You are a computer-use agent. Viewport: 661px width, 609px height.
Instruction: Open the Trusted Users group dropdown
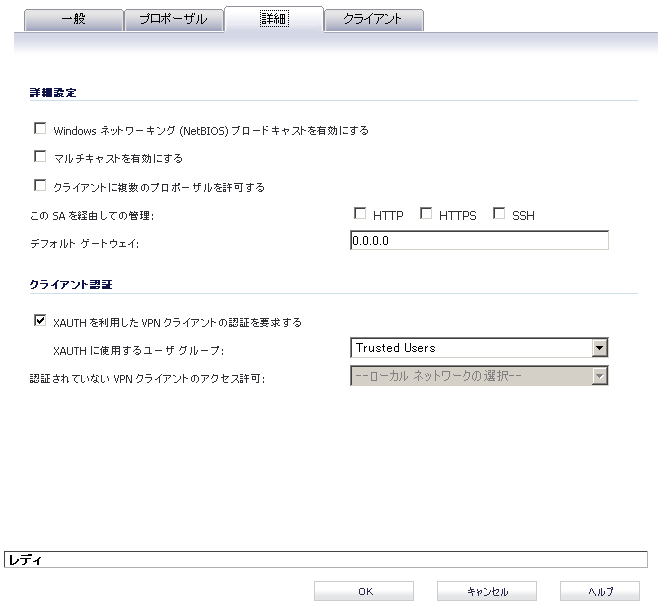(479, 348)
